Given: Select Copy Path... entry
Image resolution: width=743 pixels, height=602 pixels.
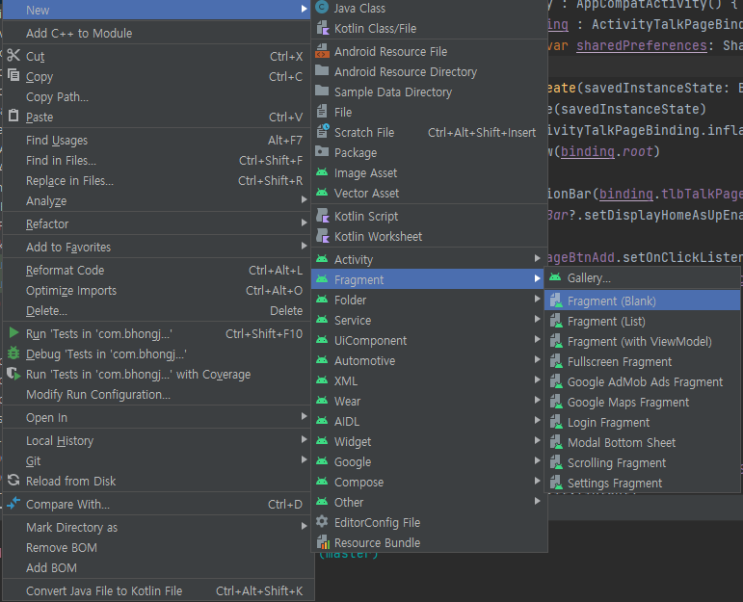Looking at the screenshot, I should point(156,97).
